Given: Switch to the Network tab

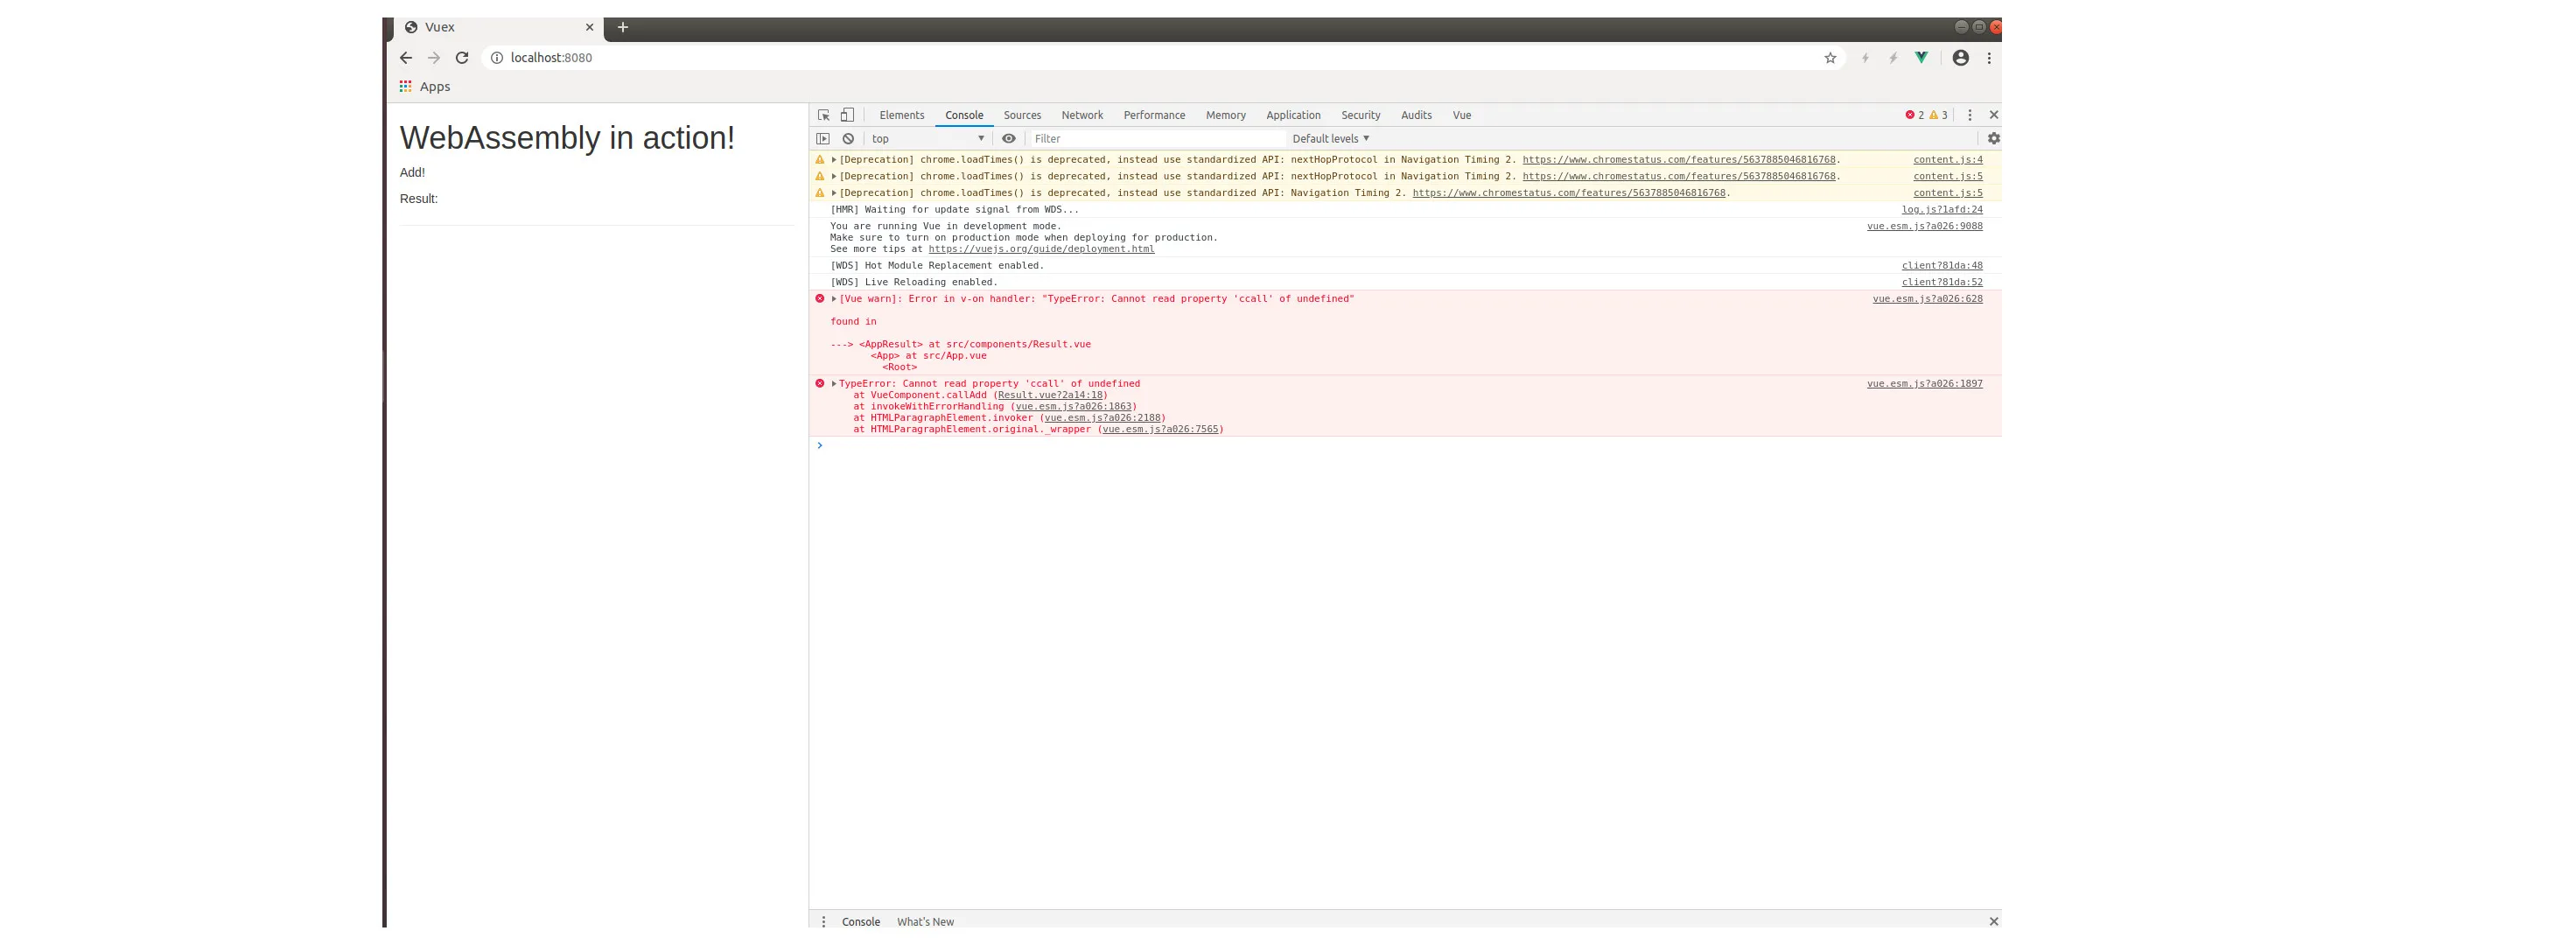Looking at the screenshot, I should (1082, 115).
